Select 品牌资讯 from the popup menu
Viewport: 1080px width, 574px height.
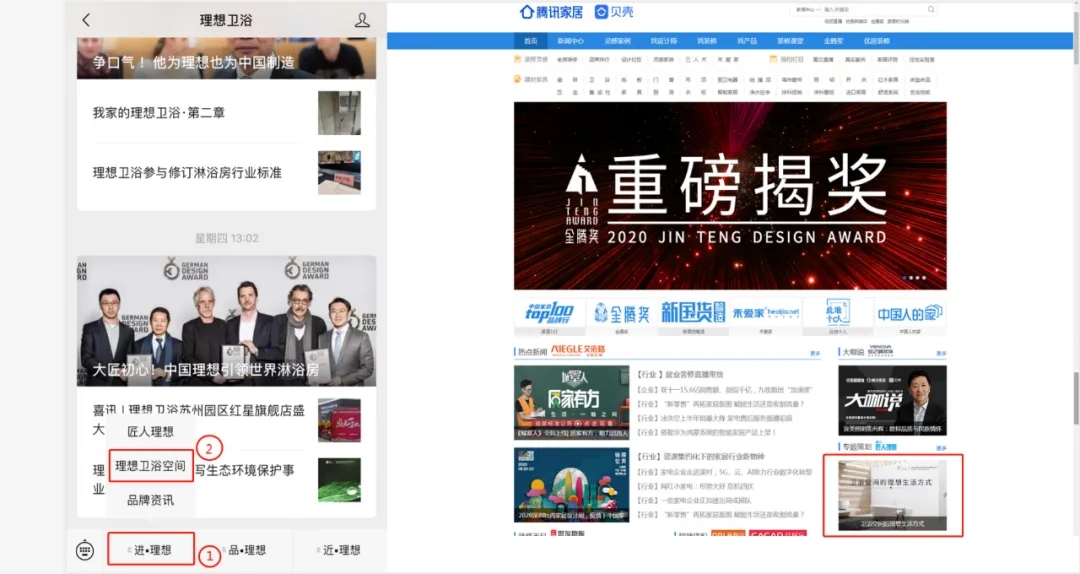tap(150, 500)
